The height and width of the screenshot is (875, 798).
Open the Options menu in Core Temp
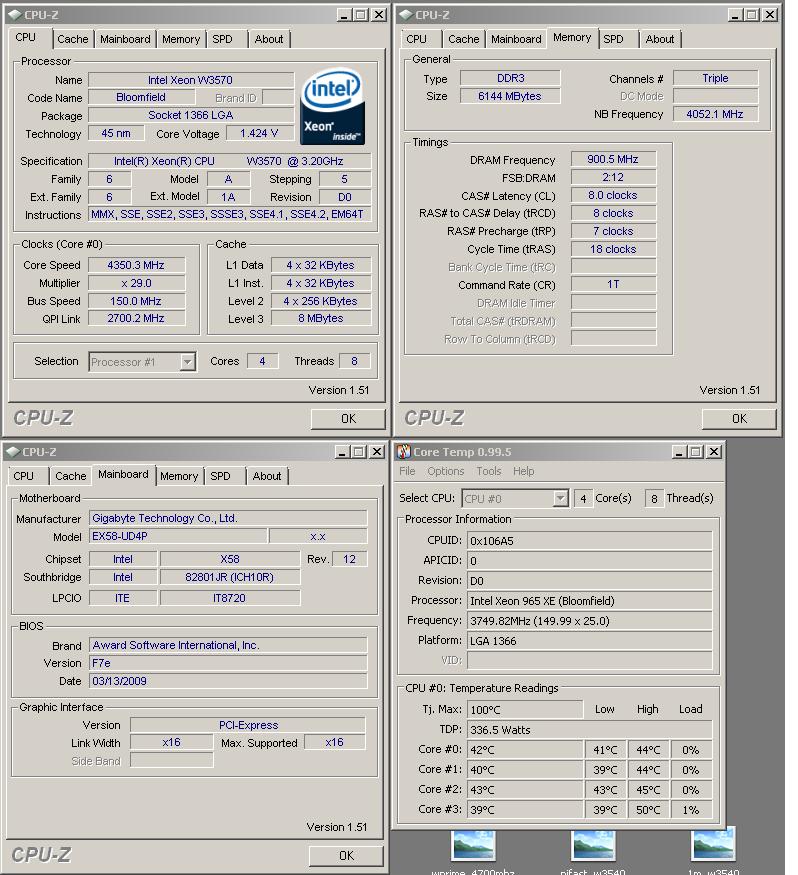click(x=445, y=471)
